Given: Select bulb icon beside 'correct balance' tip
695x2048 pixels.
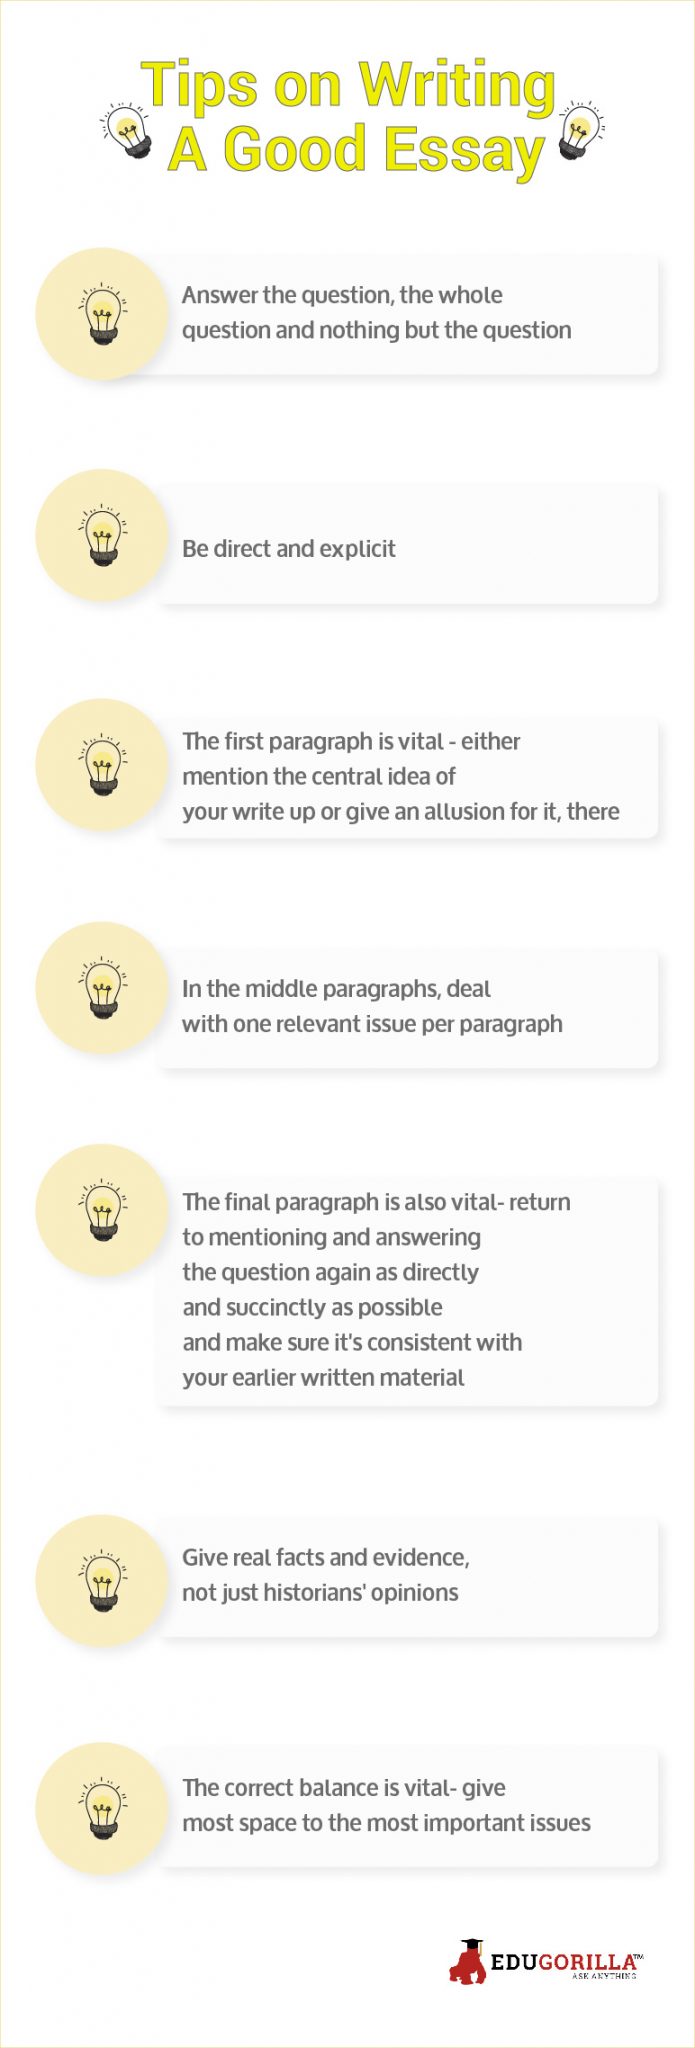Looking at the screenshot, I should [x=102, y=1808].
